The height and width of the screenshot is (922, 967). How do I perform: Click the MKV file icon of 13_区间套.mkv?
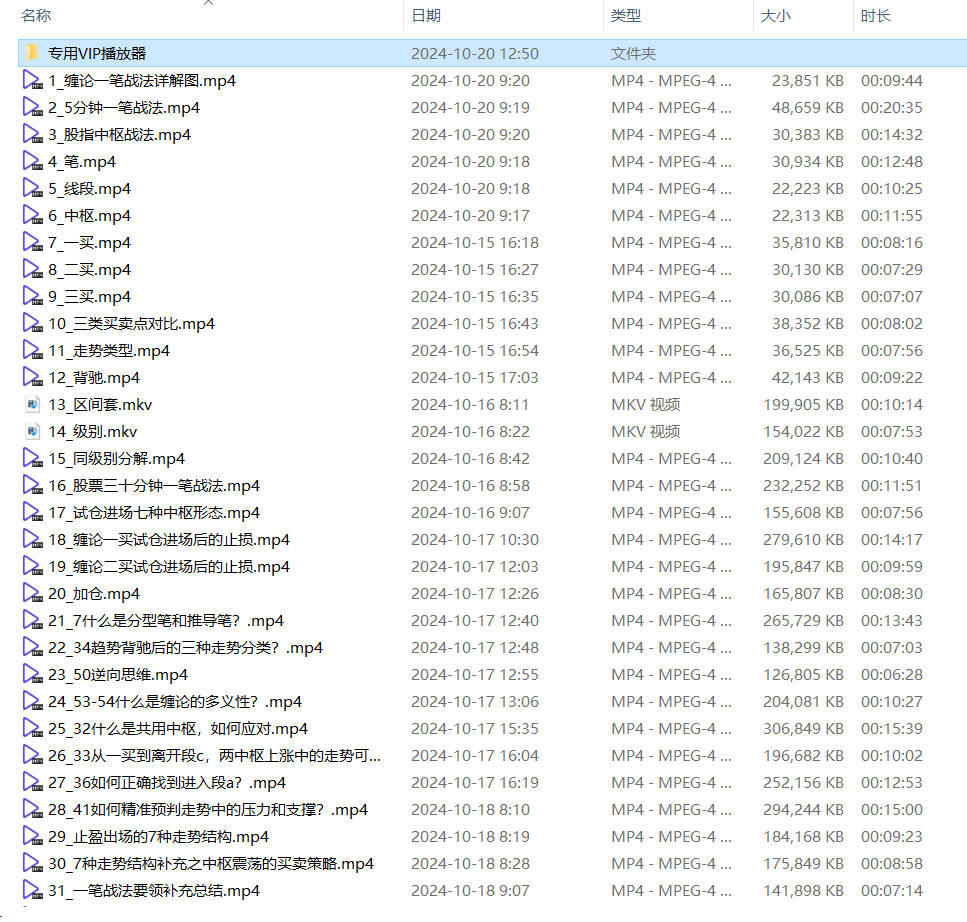[x=33, y=405]
